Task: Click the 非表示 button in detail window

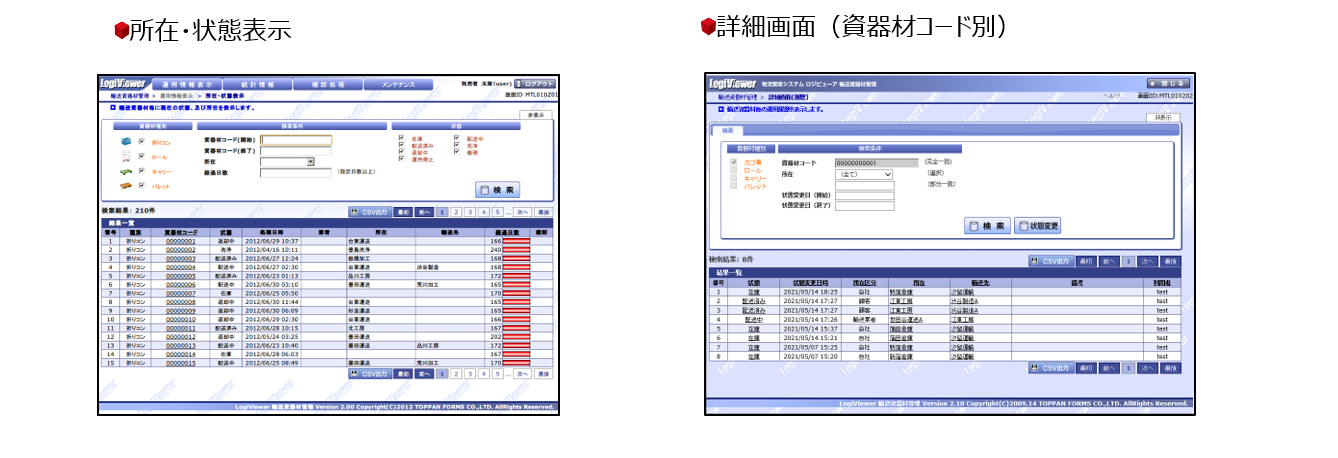Action: pos(1163,118)
